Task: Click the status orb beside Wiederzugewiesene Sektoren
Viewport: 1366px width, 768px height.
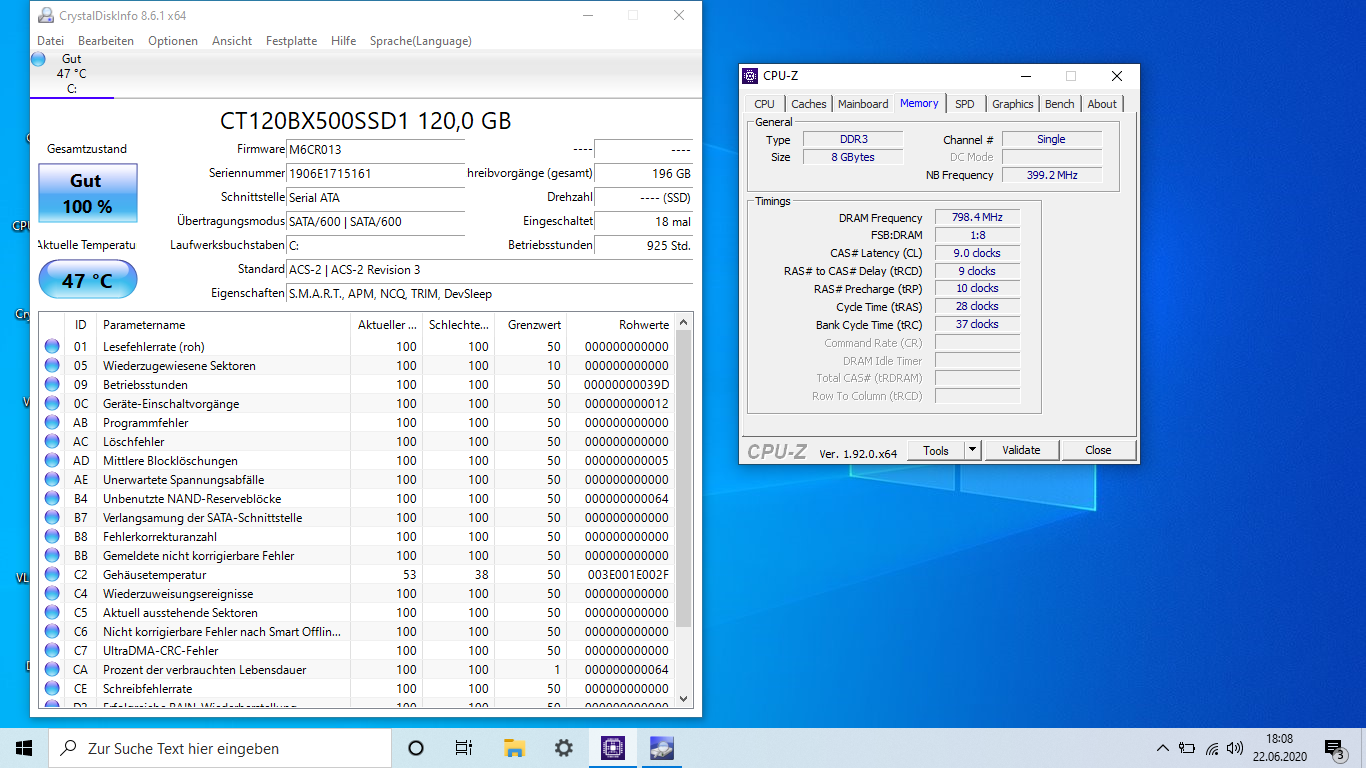Action: [x=52, y=365]
